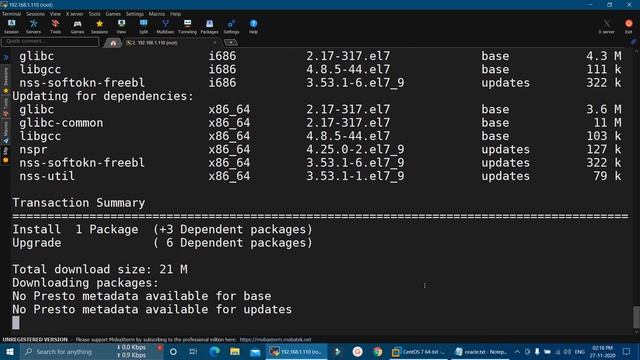Screen dimensions: 640x360
Task: Open the View menu
Action: click(55, 14)
